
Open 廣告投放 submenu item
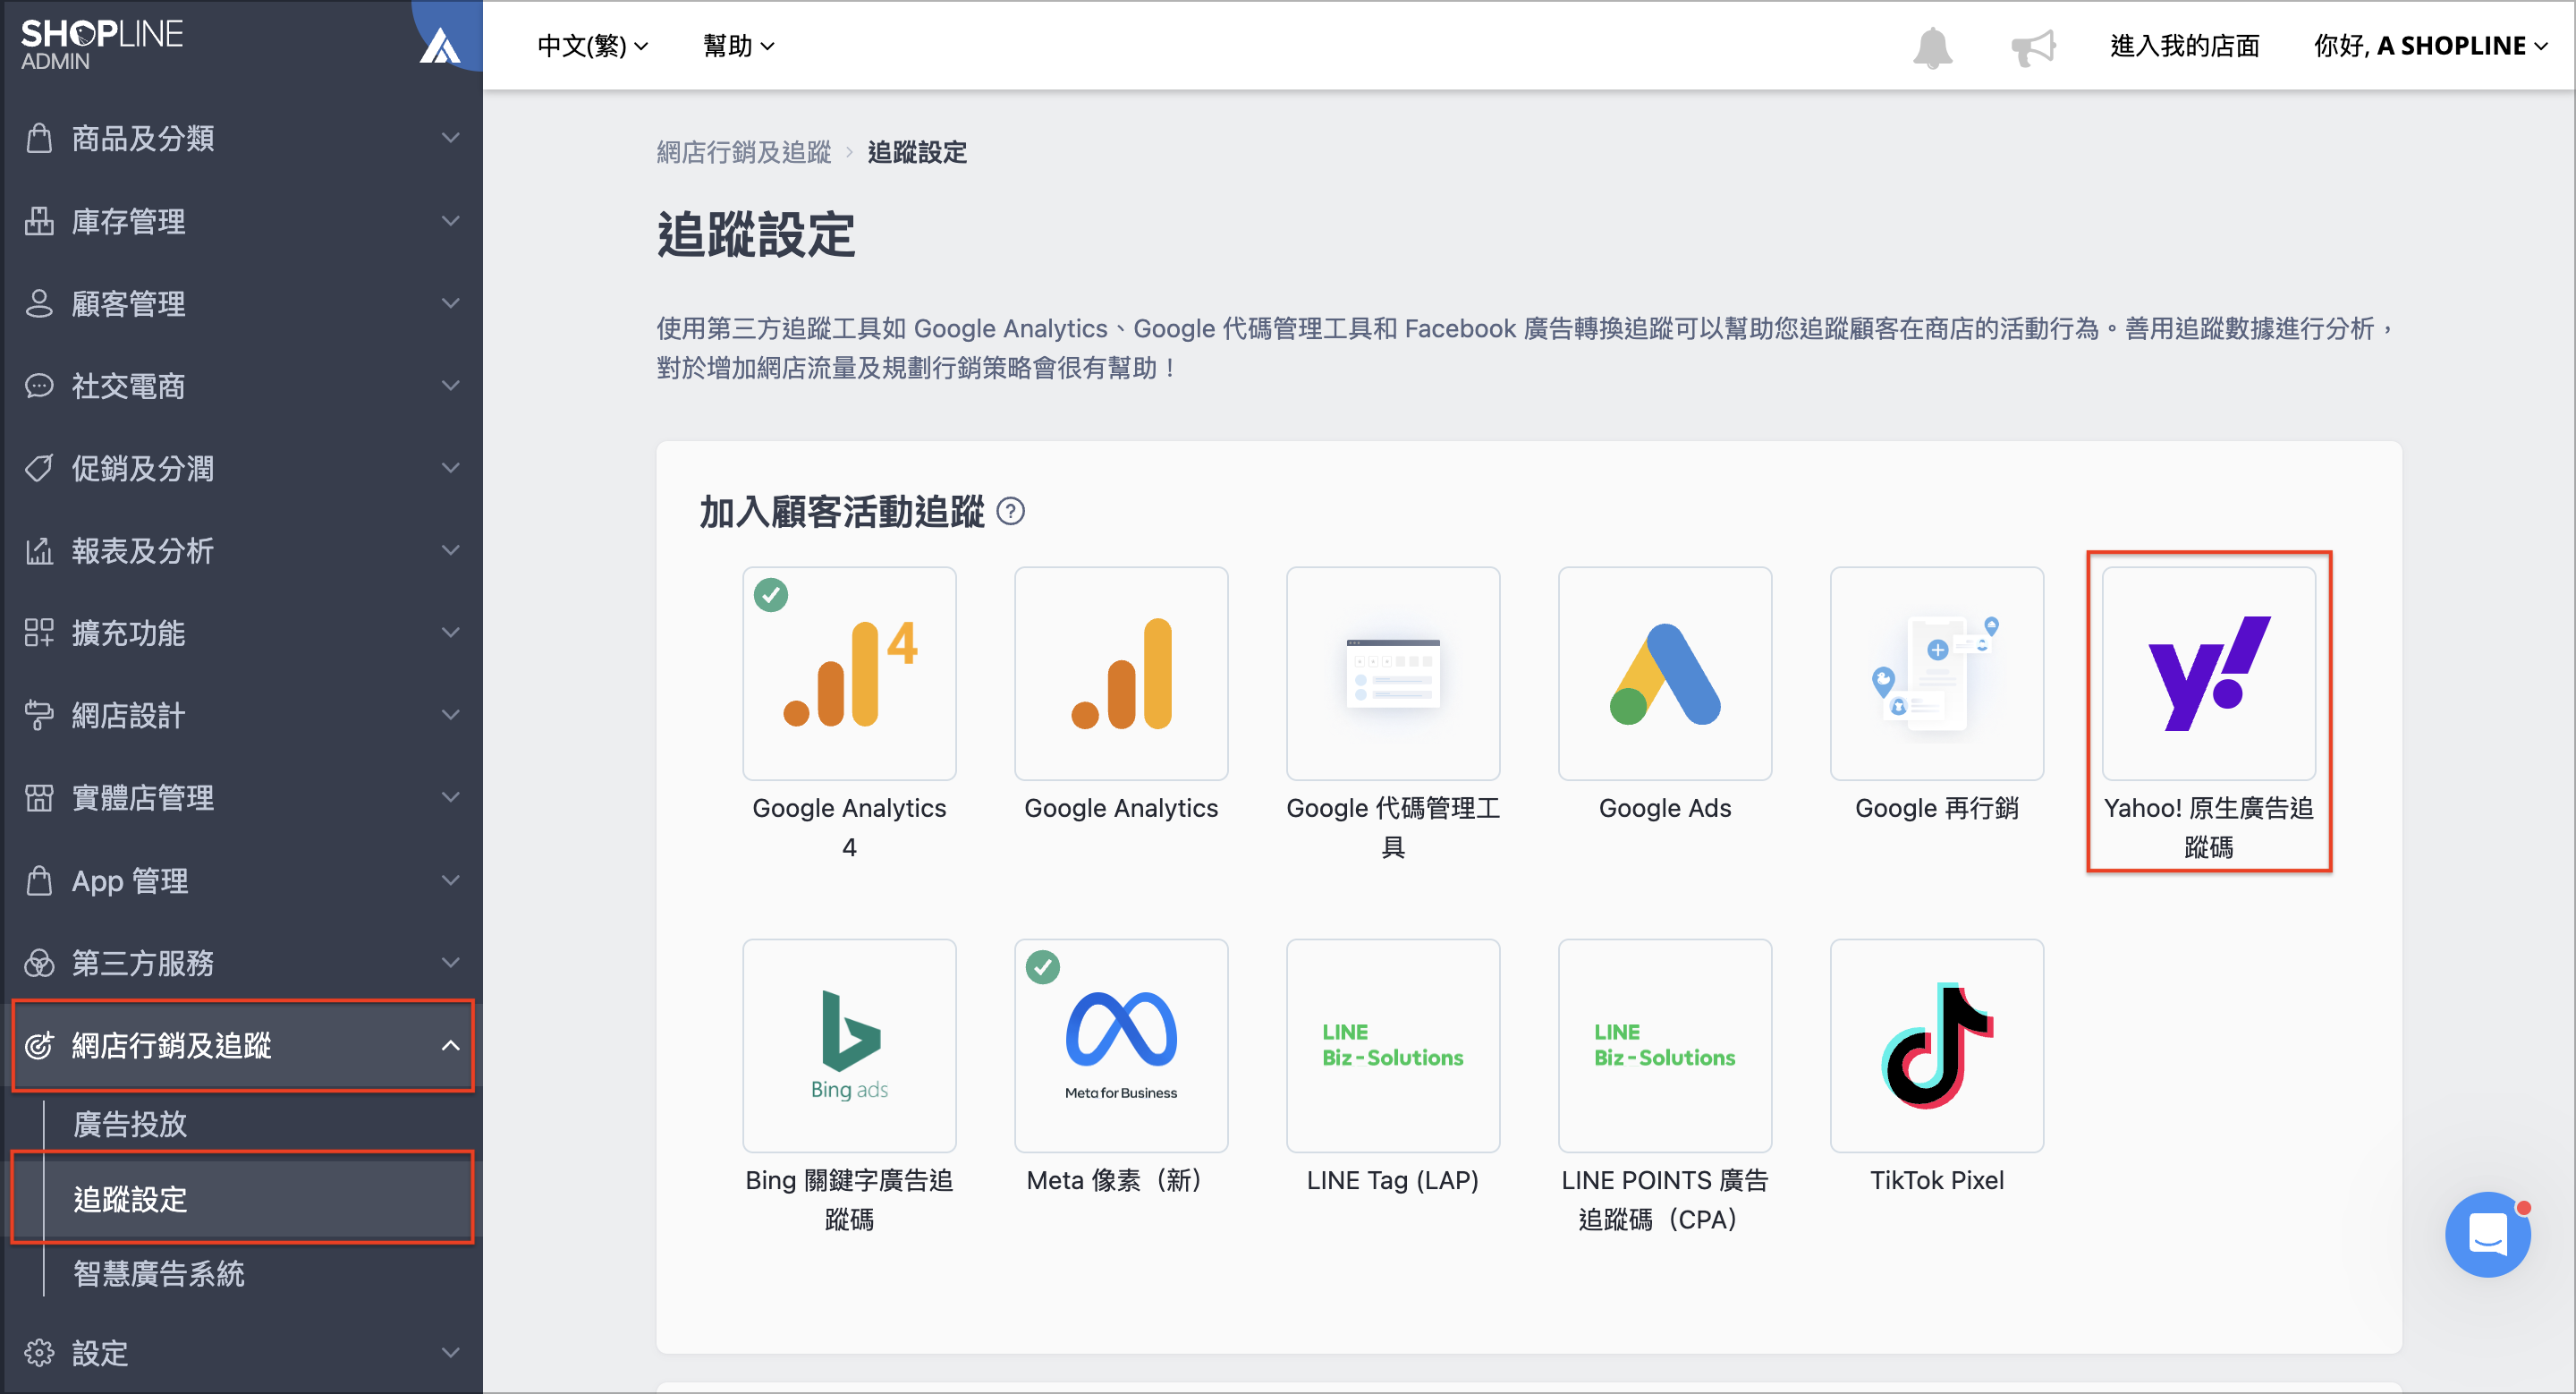130,1124
